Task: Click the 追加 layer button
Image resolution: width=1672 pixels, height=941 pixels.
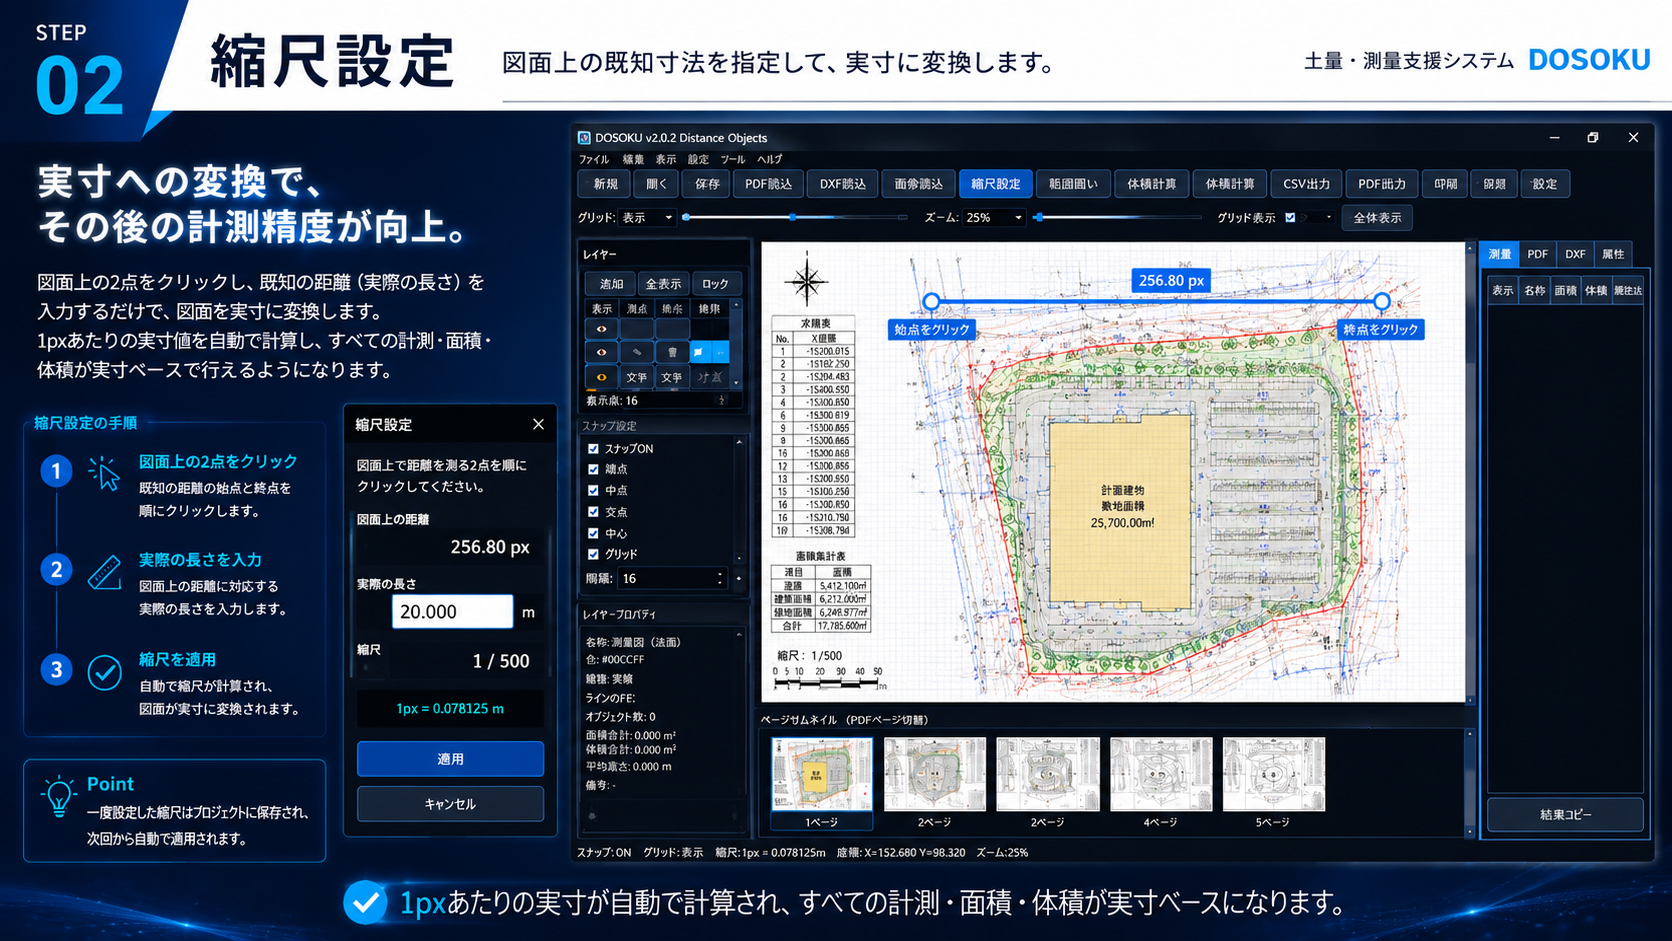Action: pos(611,284)
